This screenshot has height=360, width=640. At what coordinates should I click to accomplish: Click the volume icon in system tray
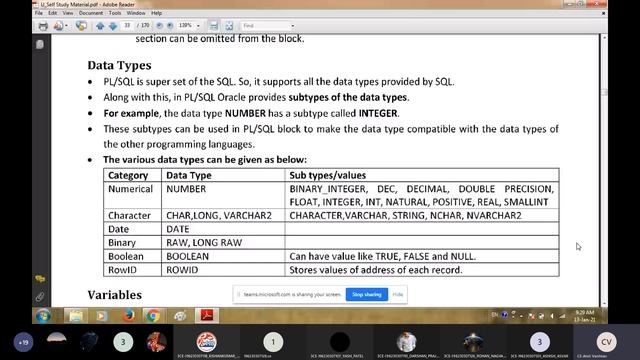point(552,316)
